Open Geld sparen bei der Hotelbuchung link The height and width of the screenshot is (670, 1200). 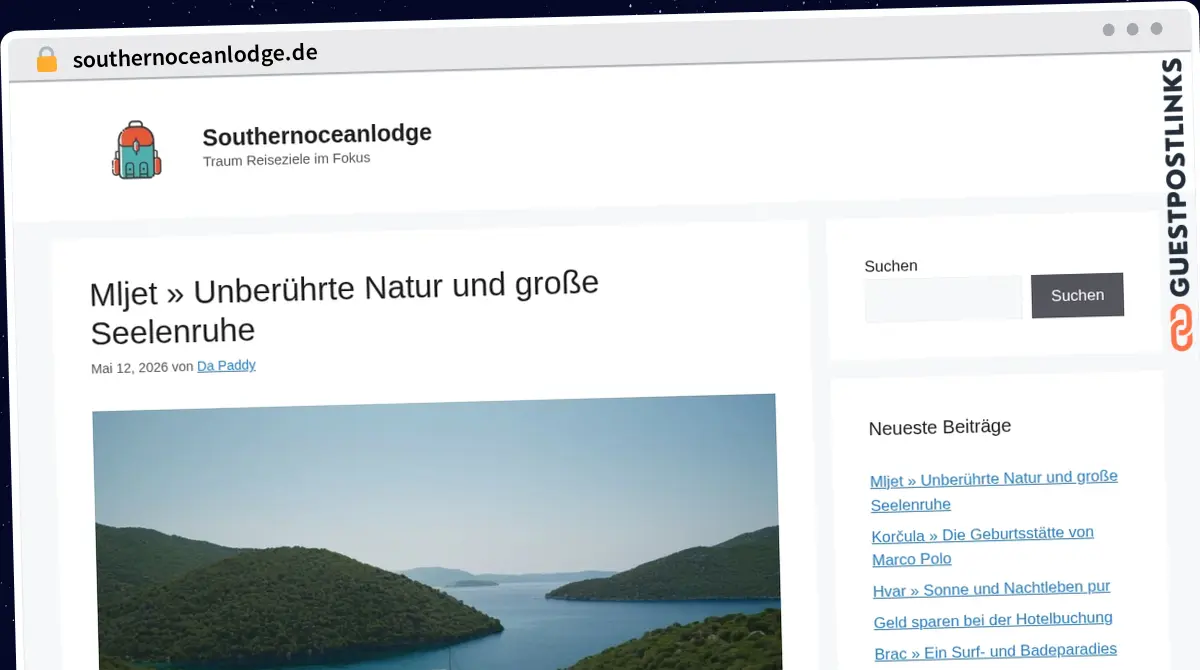click(x=993, y=620)
